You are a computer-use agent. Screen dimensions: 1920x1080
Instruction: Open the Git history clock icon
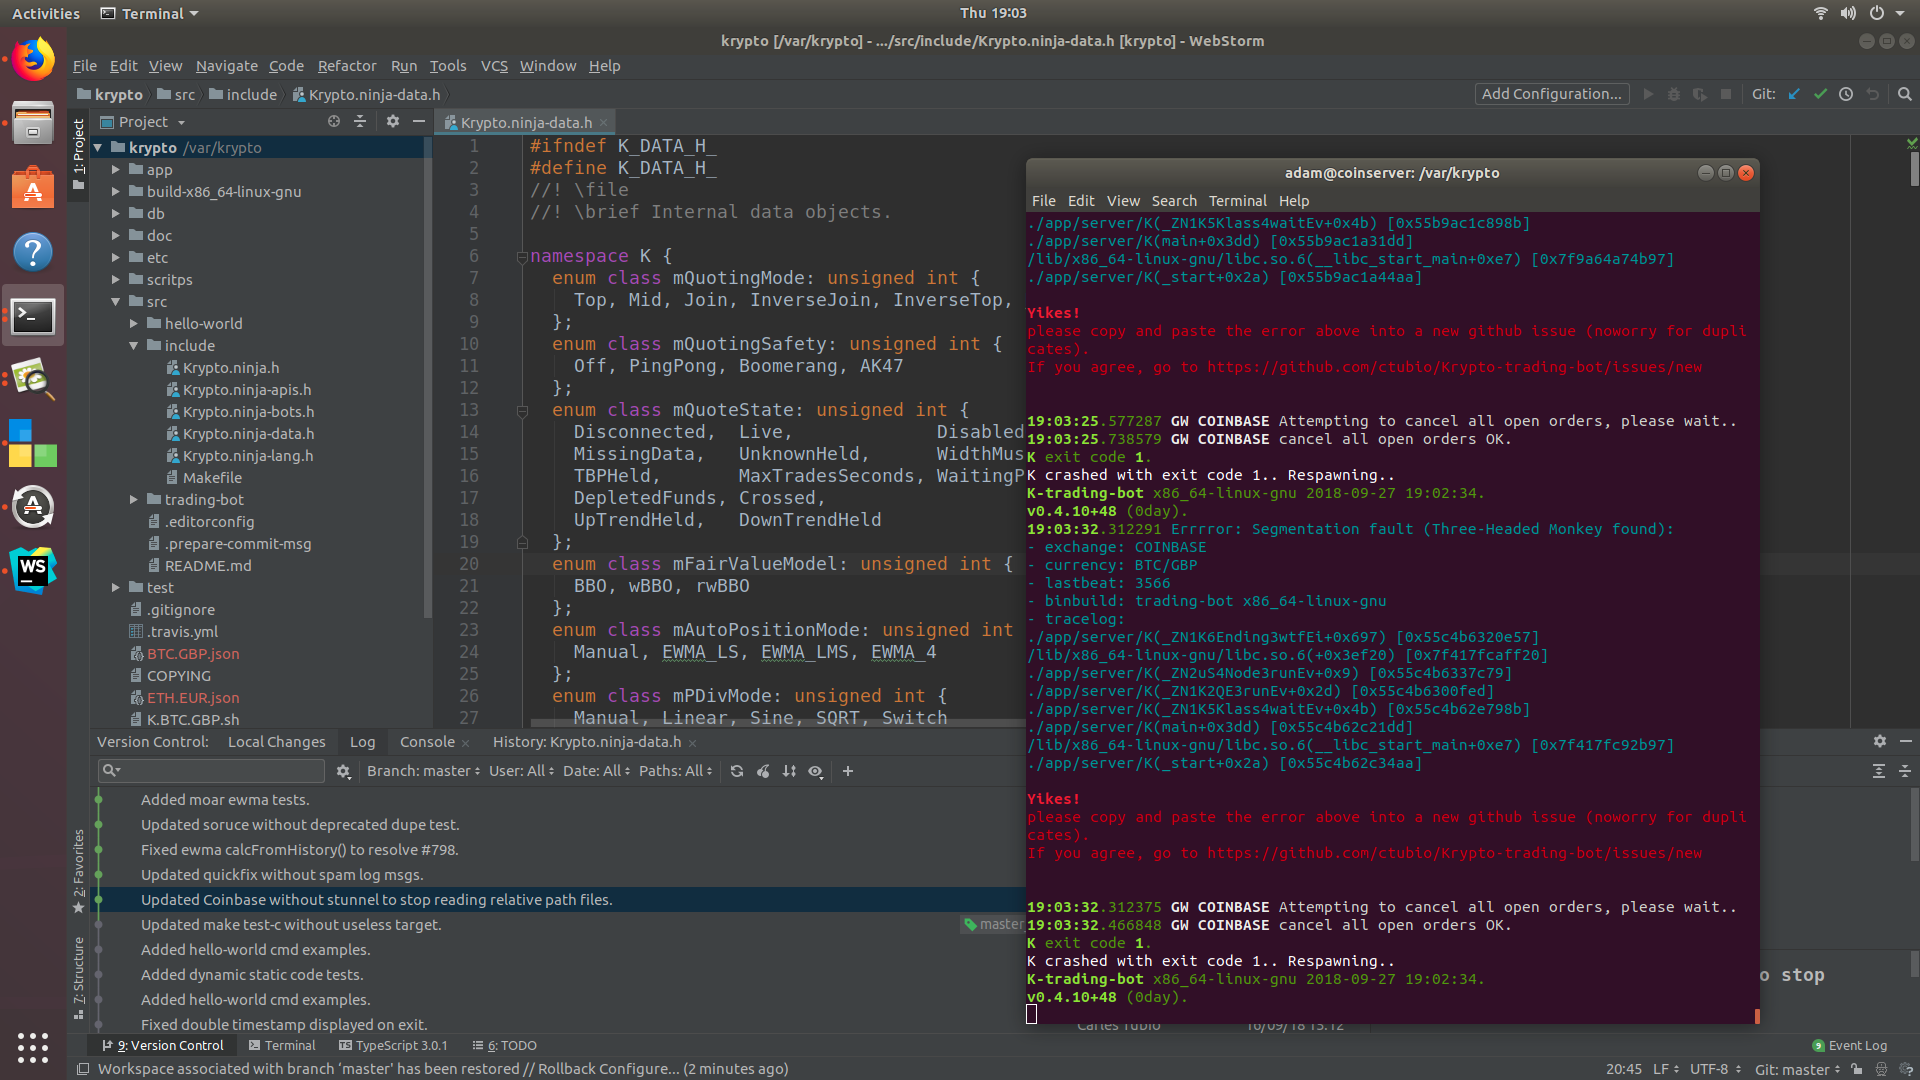pos(1846,94)
